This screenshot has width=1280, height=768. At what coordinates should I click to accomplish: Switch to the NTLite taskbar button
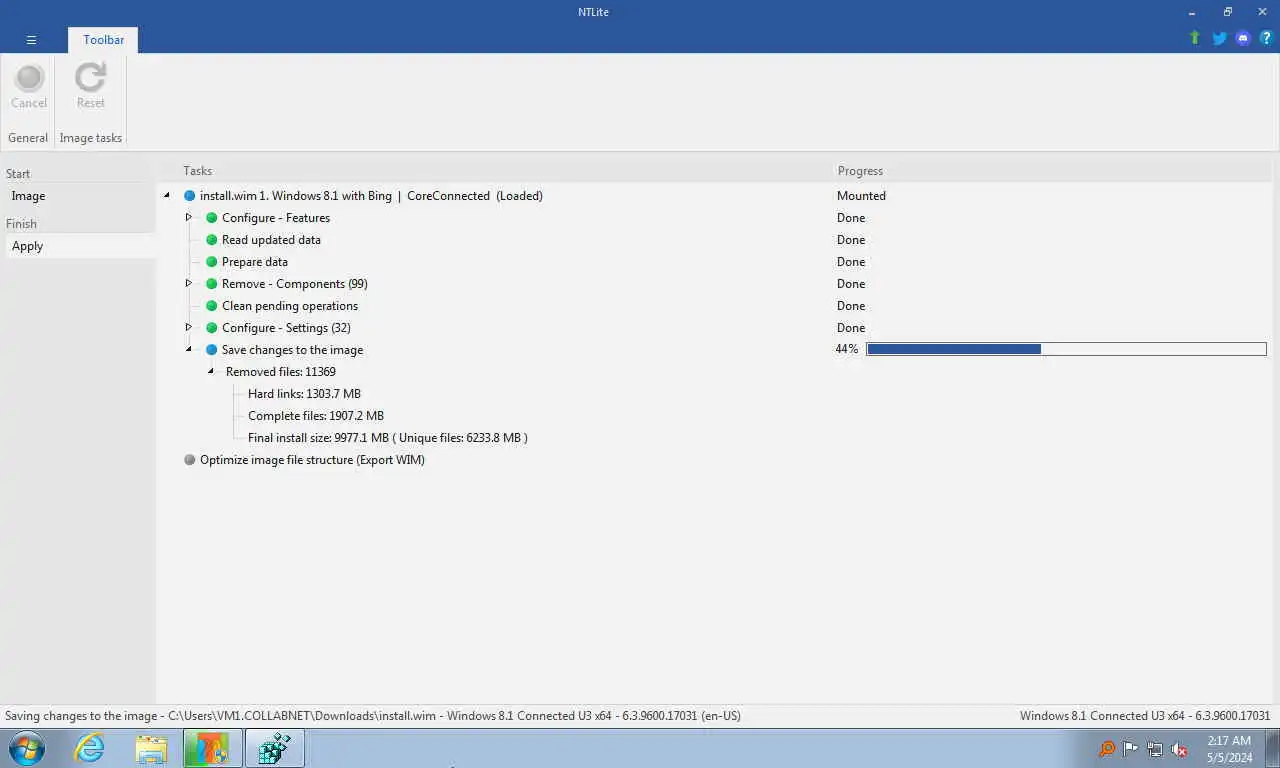coord(212,748)
